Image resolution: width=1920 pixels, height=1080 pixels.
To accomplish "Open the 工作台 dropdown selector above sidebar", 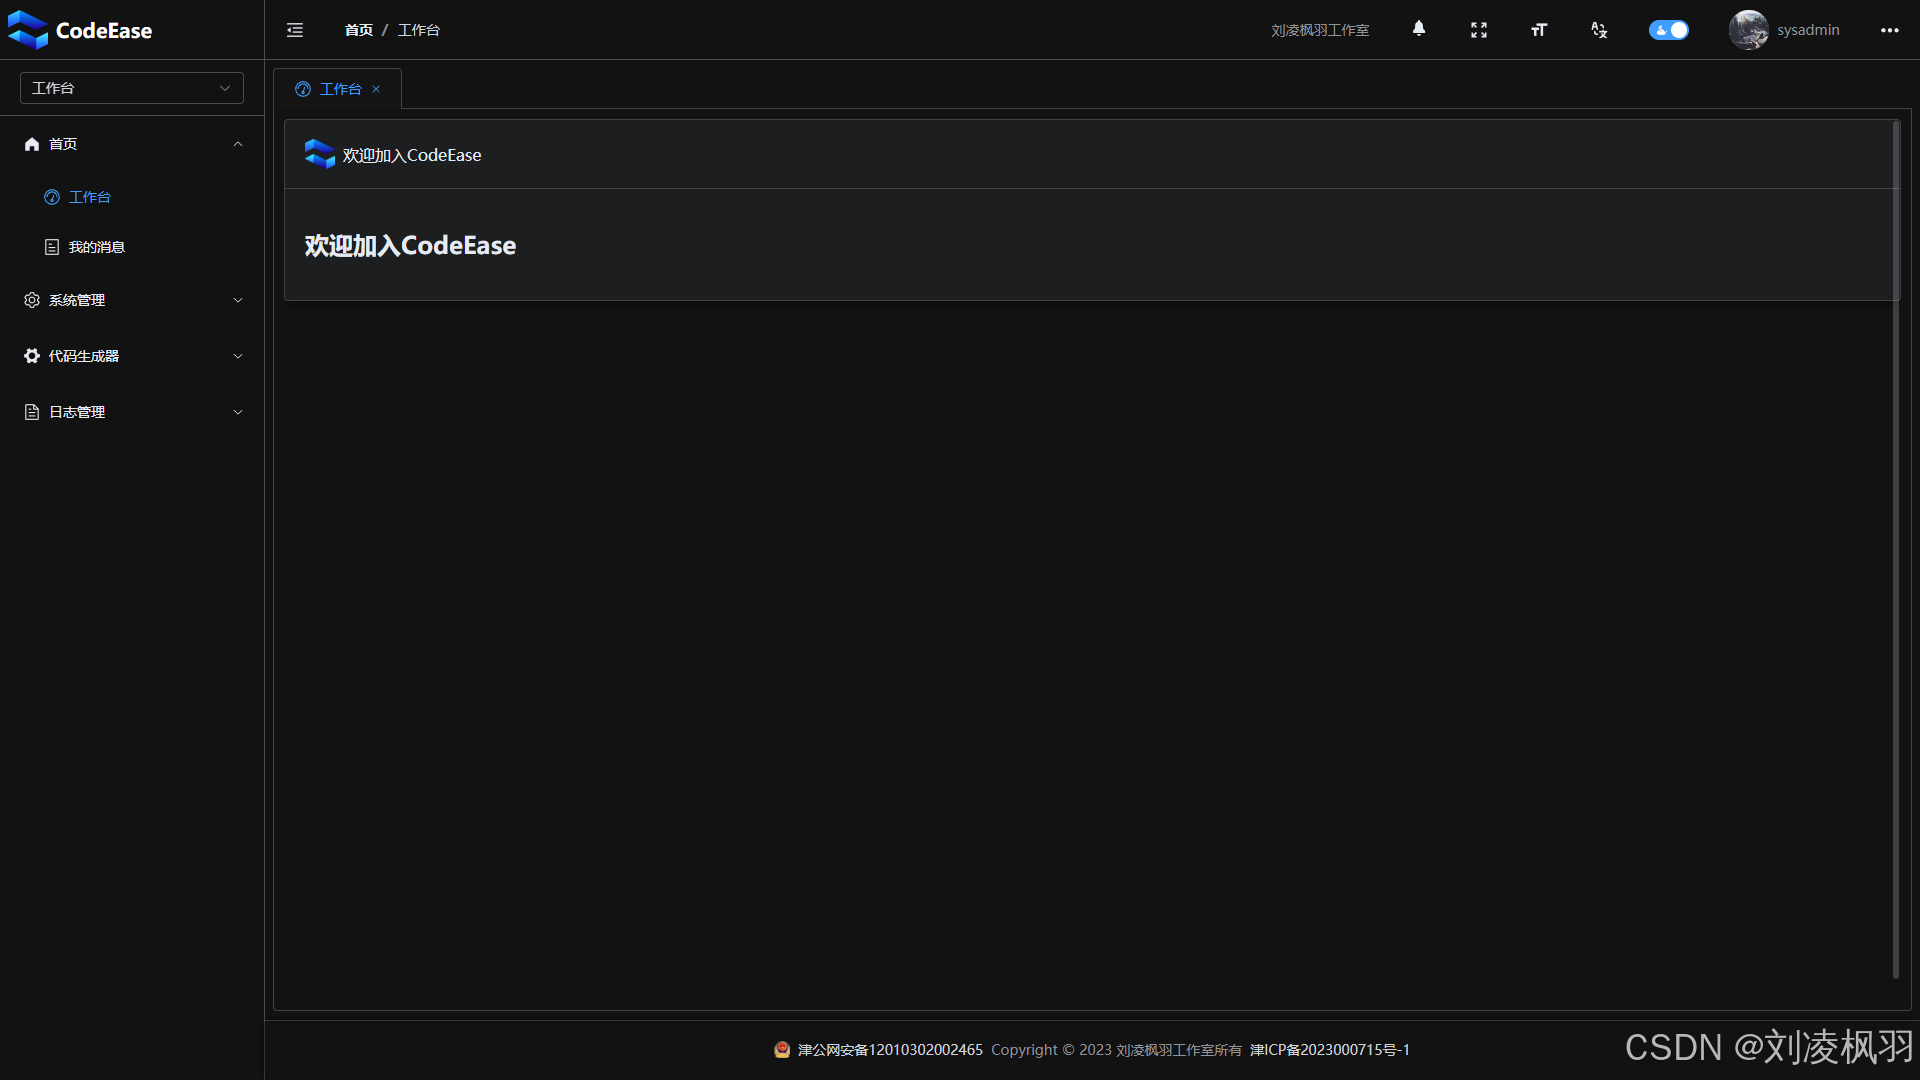I will coord(131,88).
